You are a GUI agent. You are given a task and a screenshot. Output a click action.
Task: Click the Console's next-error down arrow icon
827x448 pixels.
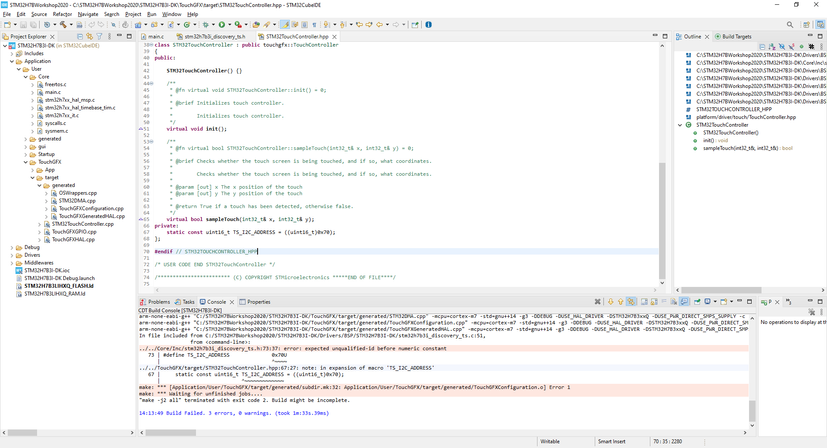[x=611, y=302]
